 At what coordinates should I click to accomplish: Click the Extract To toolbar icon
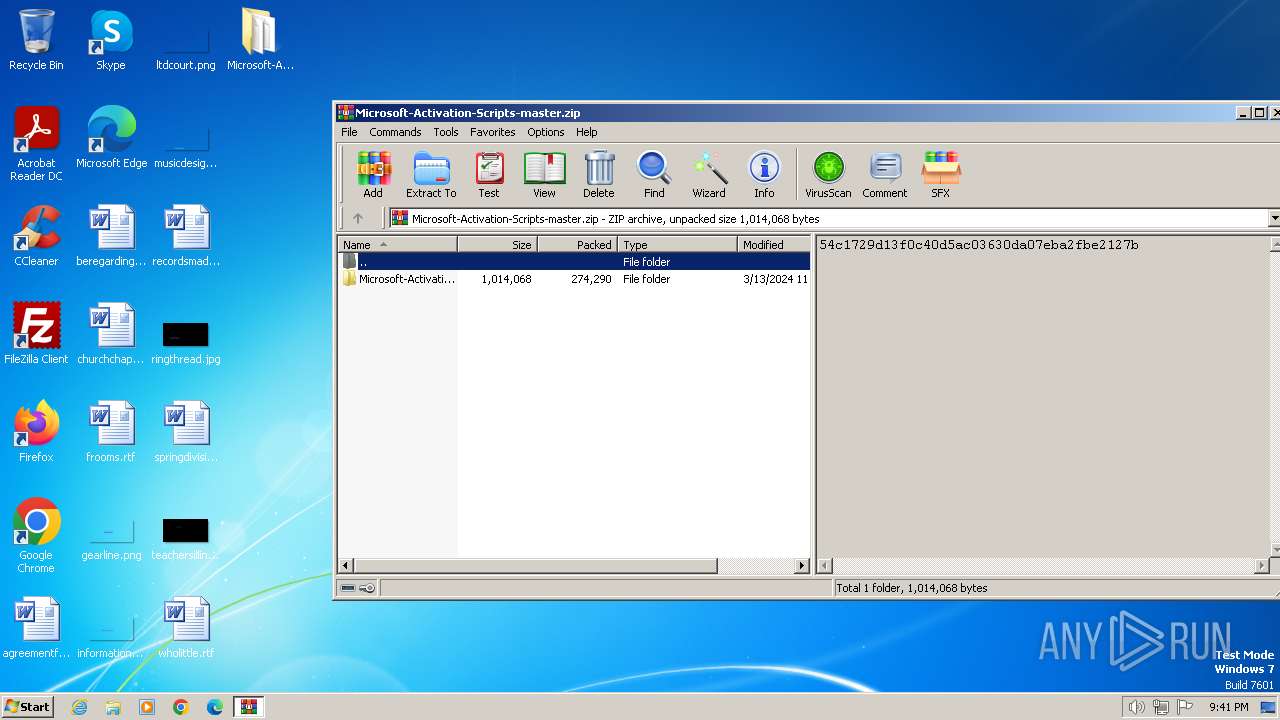(431, 174)
